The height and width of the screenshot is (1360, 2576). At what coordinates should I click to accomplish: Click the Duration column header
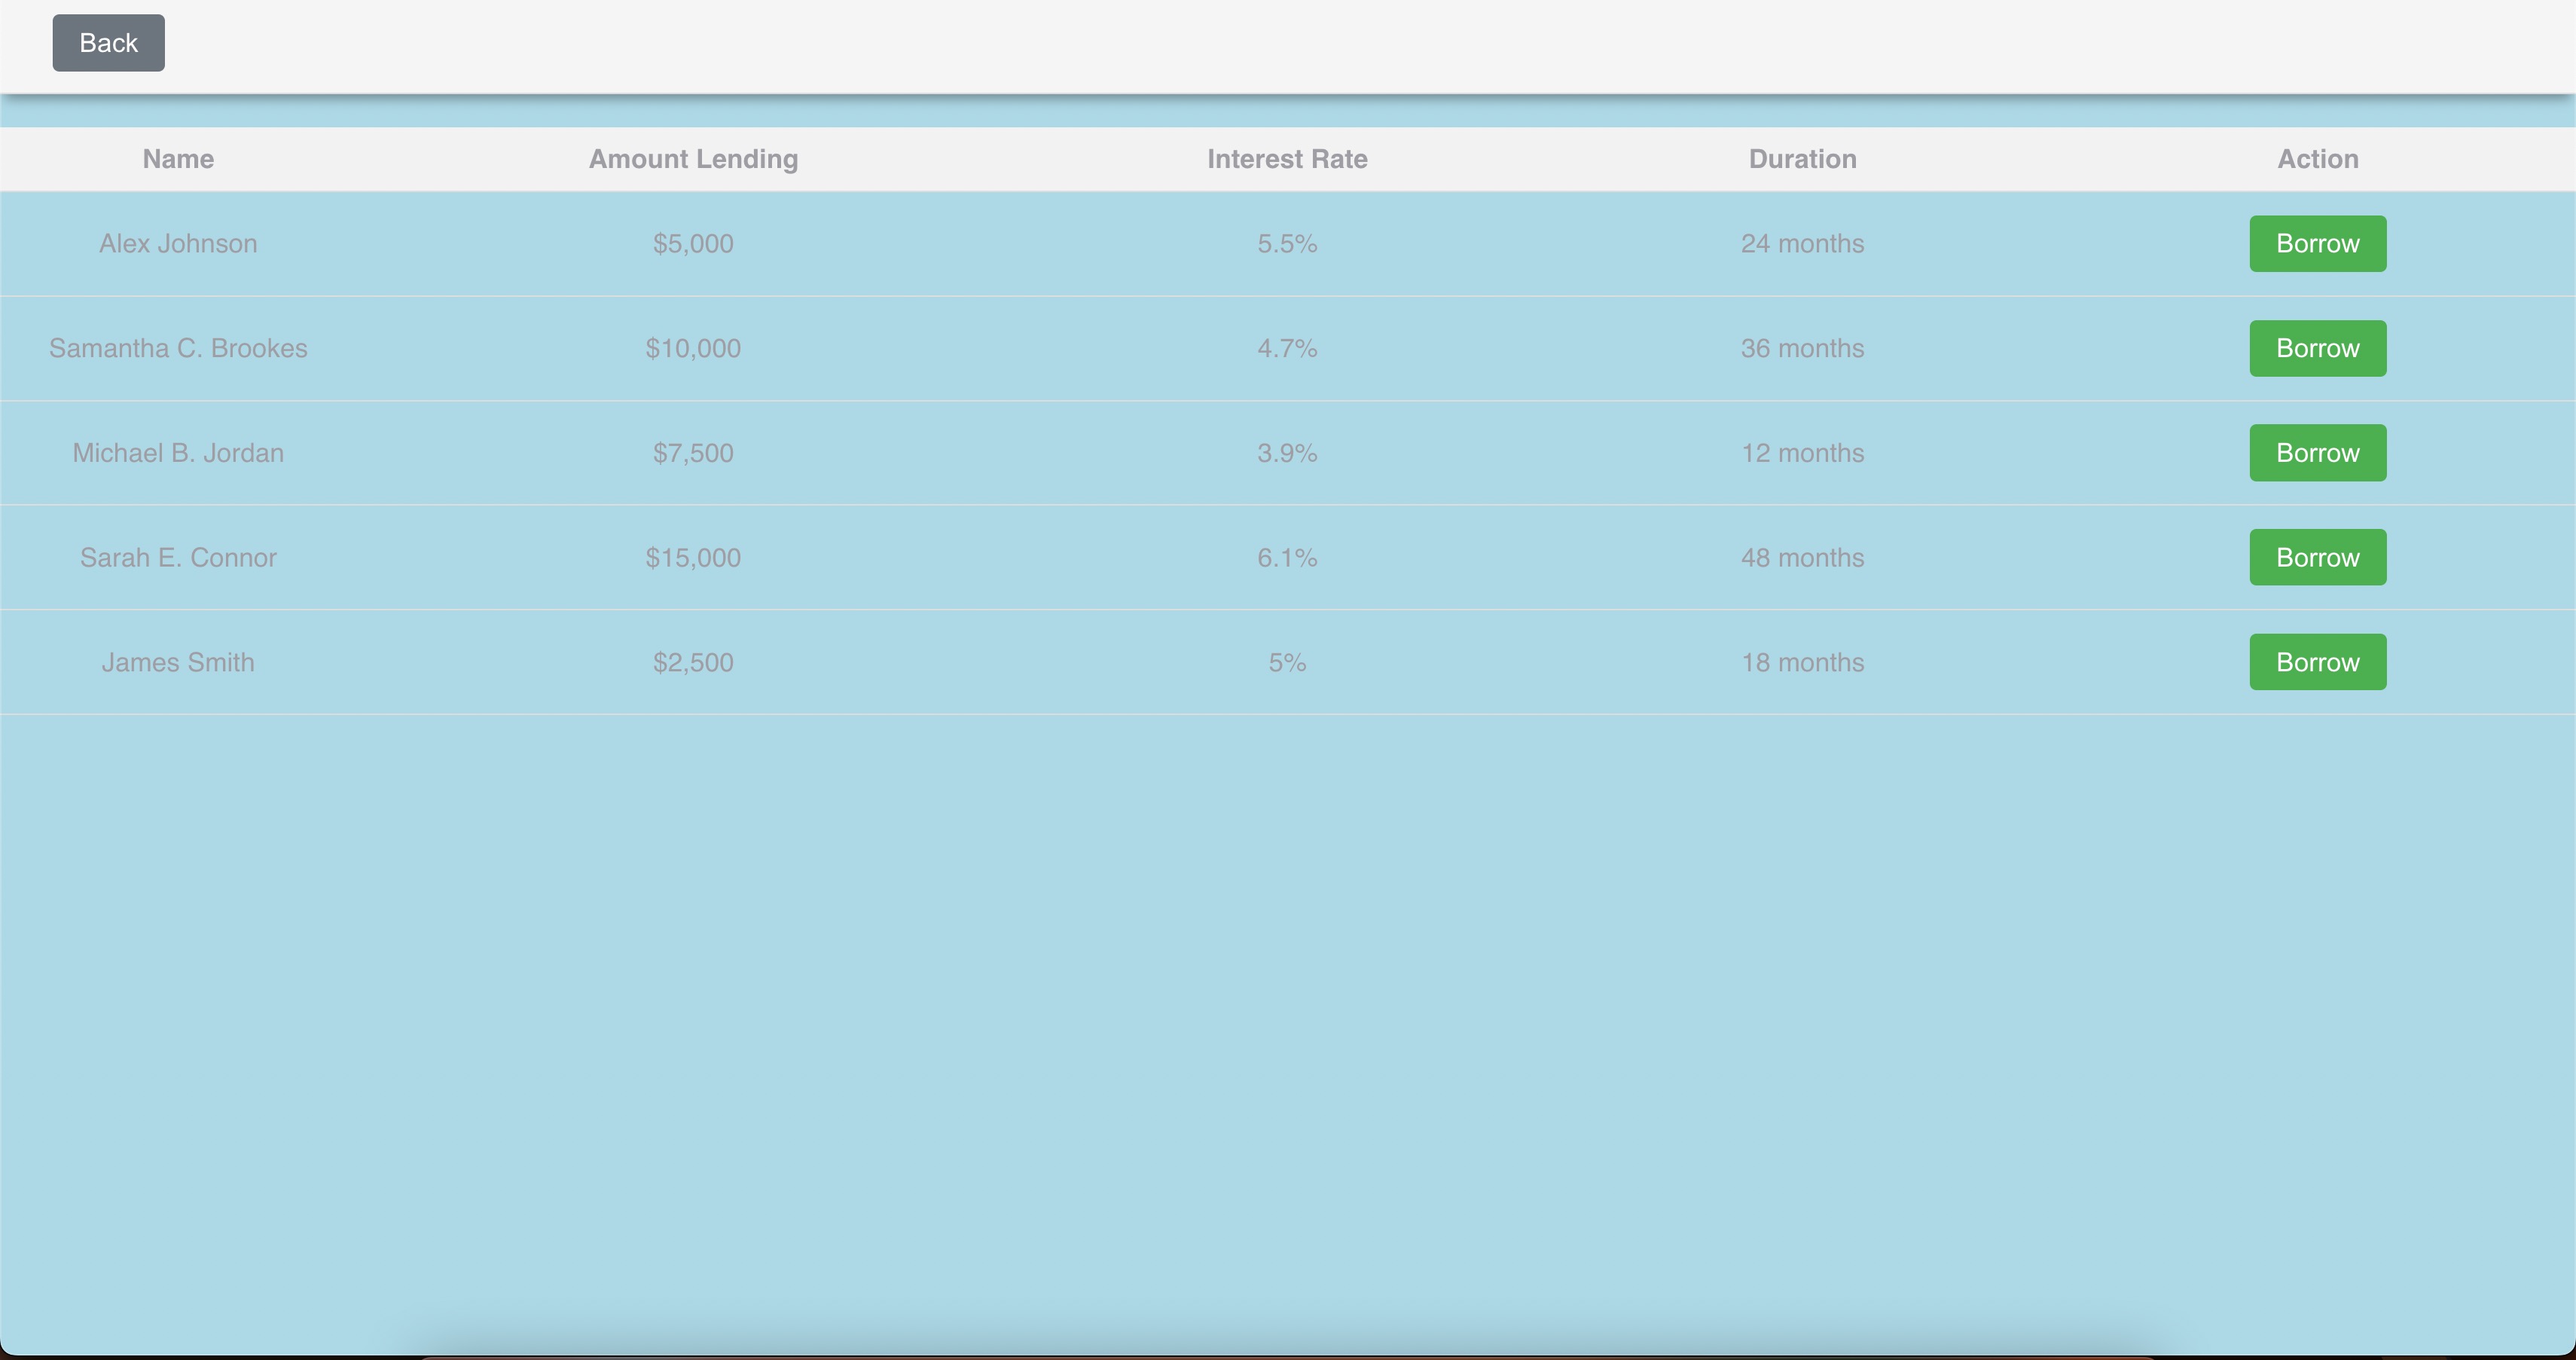pos(1802,159)
